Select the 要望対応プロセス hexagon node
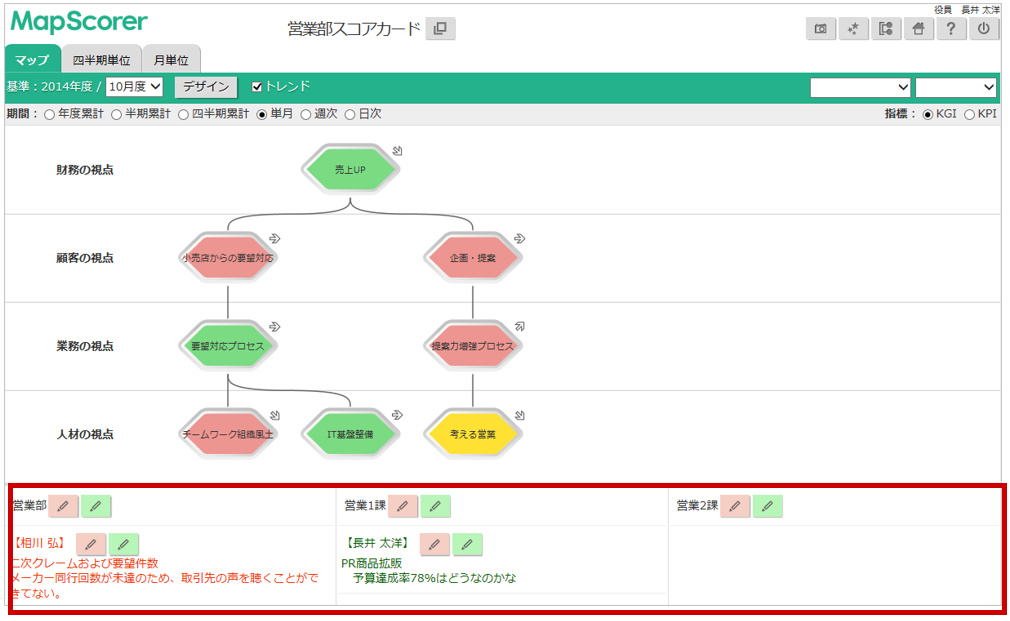The image size is (1010, 621). pos(228,346)
